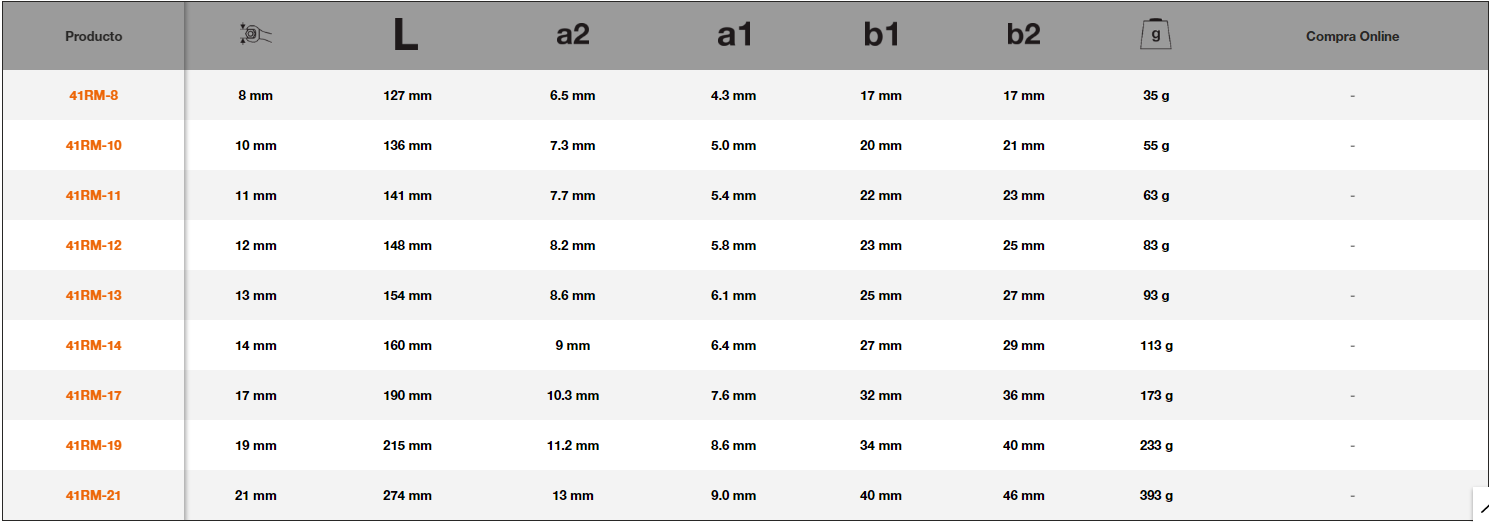
Task: Go to product 41RM-12
Action: (x=93, y=246)
